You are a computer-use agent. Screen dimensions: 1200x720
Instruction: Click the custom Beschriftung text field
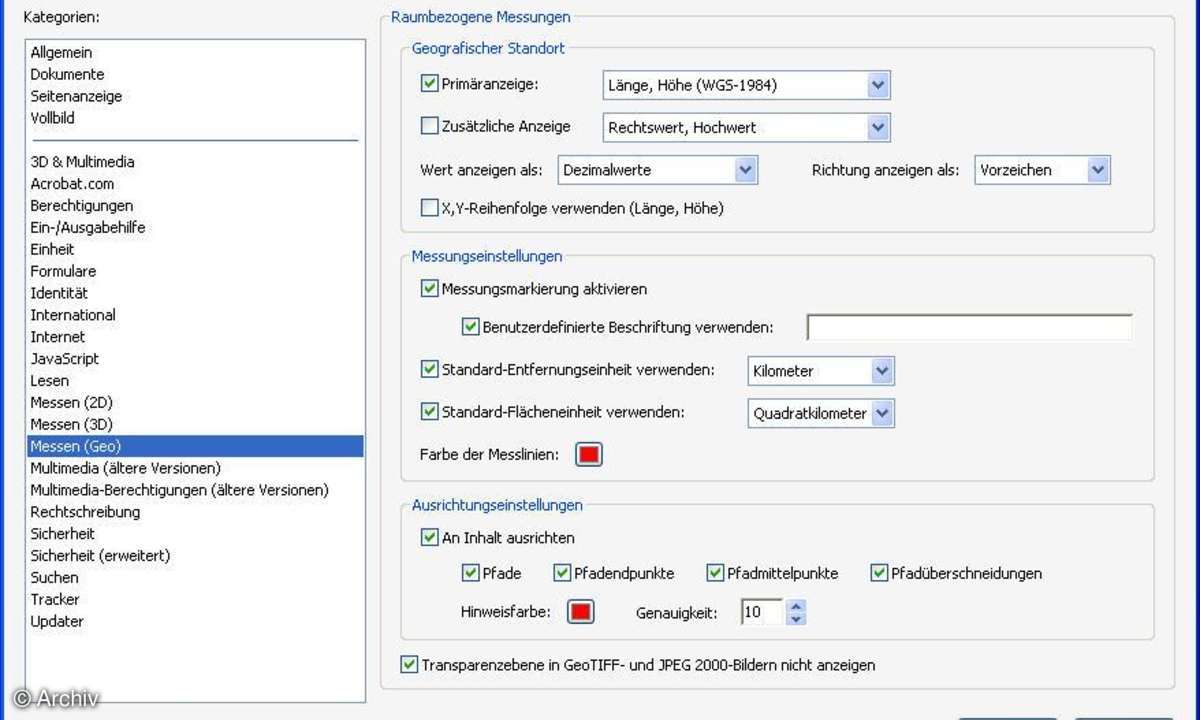tap(969, 327)
